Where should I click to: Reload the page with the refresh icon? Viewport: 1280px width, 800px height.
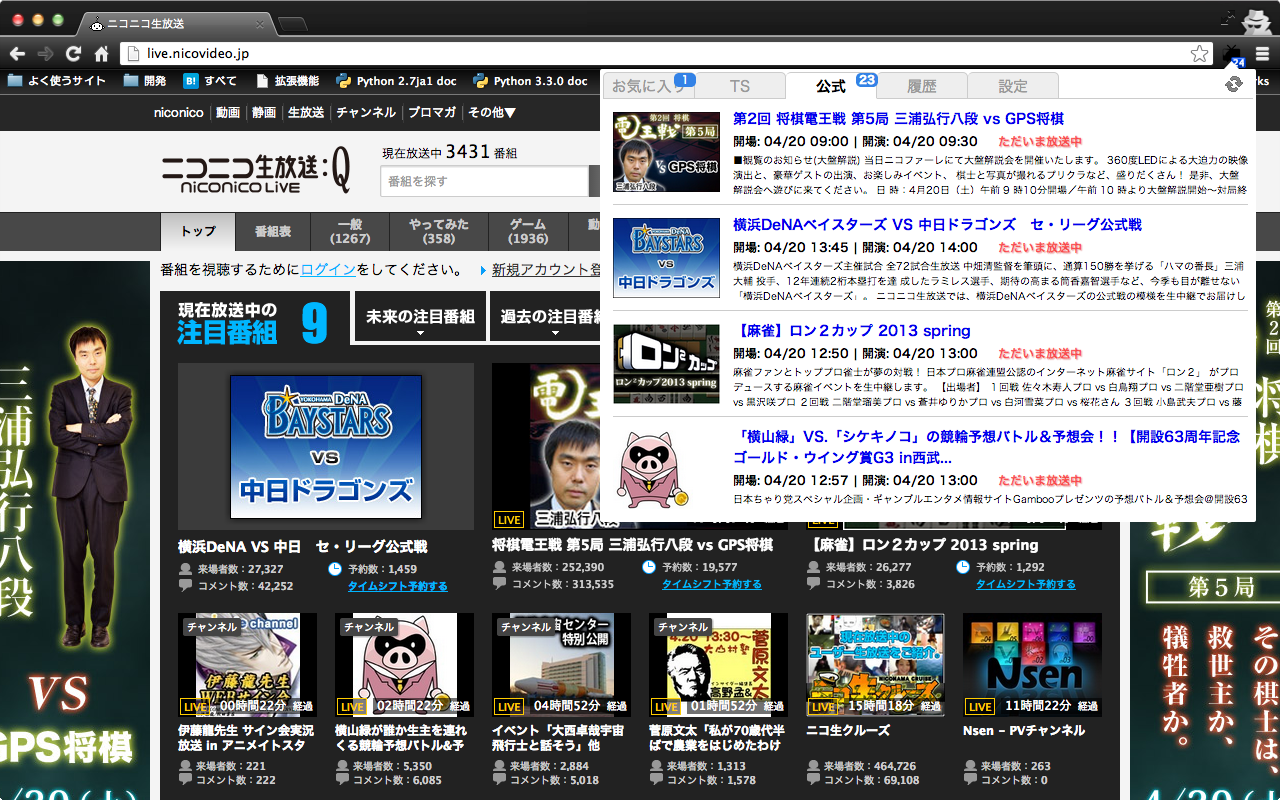pyautogui.click(x=73, y=54)
